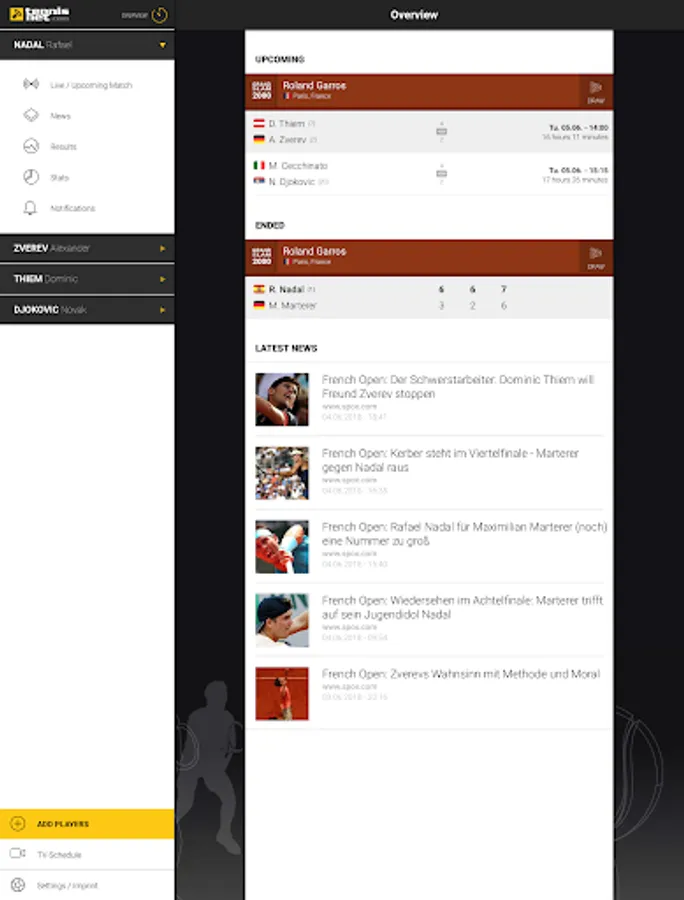Read 'Rafael Nadal für Maximilian Marterer' headline
Image resolution: width=684 pixels, height=900 pixels.
click(464, 533)
